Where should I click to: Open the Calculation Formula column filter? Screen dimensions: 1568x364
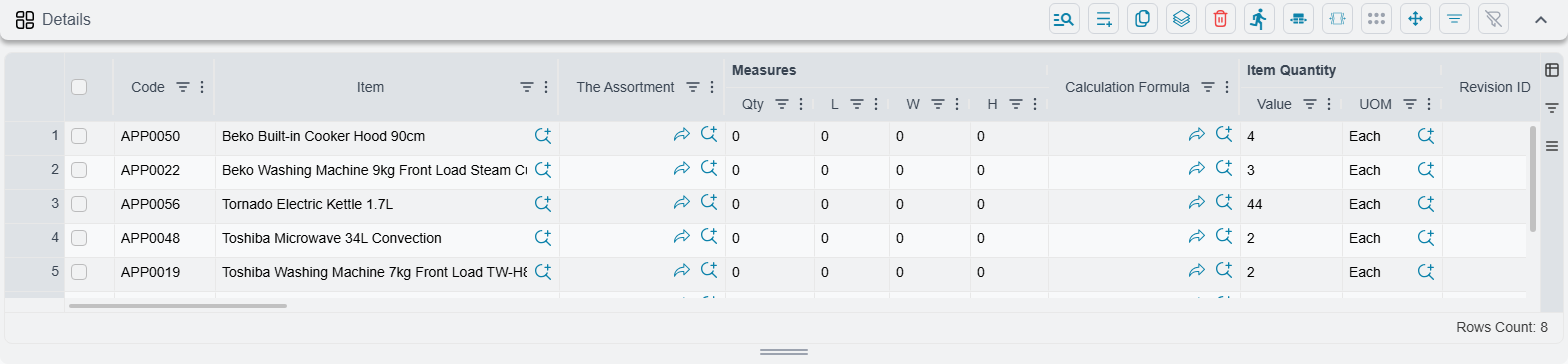pos(1208,87)
